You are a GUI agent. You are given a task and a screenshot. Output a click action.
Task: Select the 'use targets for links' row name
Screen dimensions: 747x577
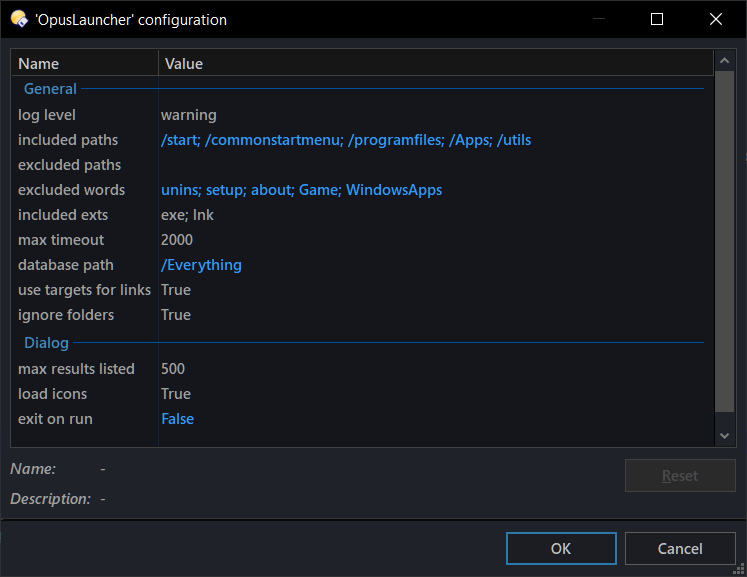84,290
